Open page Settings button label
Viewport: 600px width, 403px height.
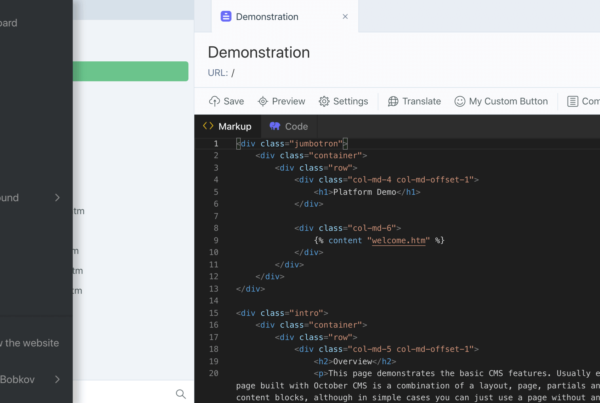click(351, 101)
